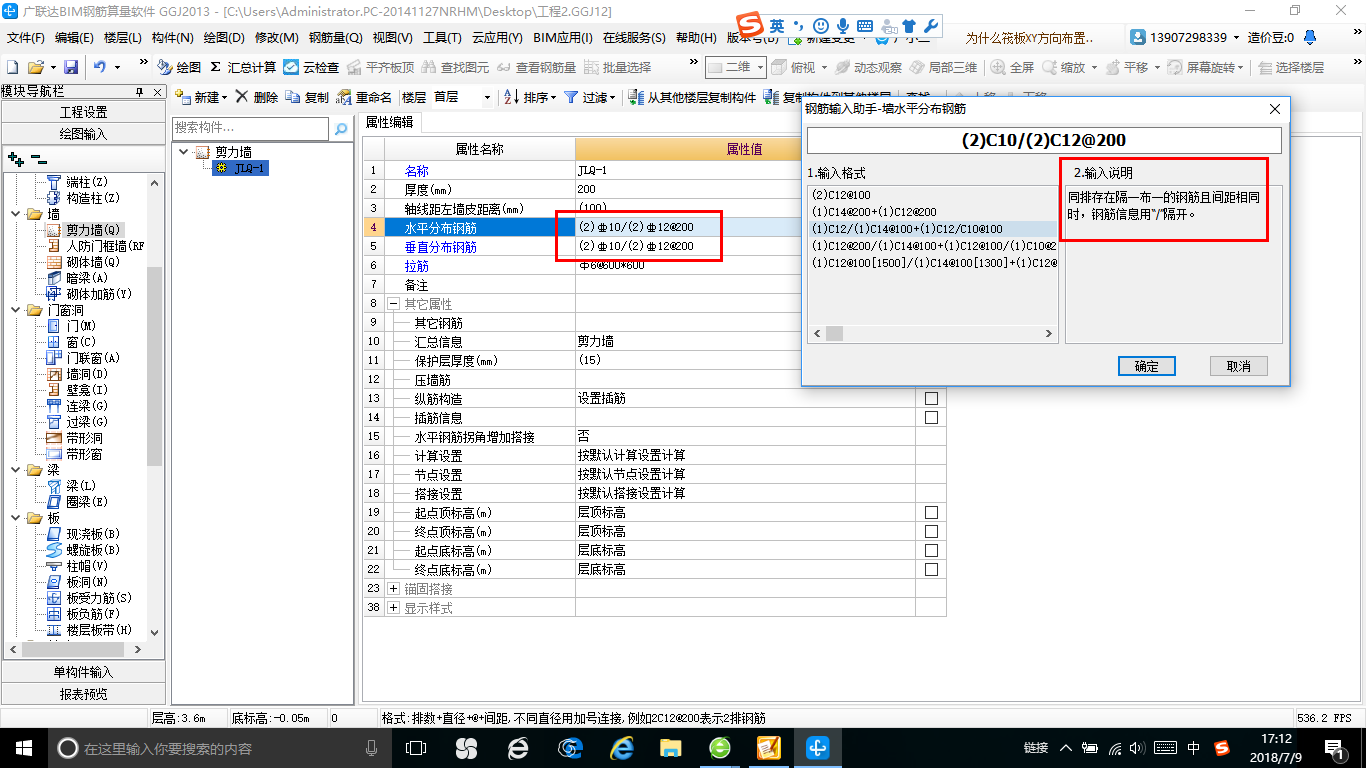Open the BIM应用(I) menu

562,38
